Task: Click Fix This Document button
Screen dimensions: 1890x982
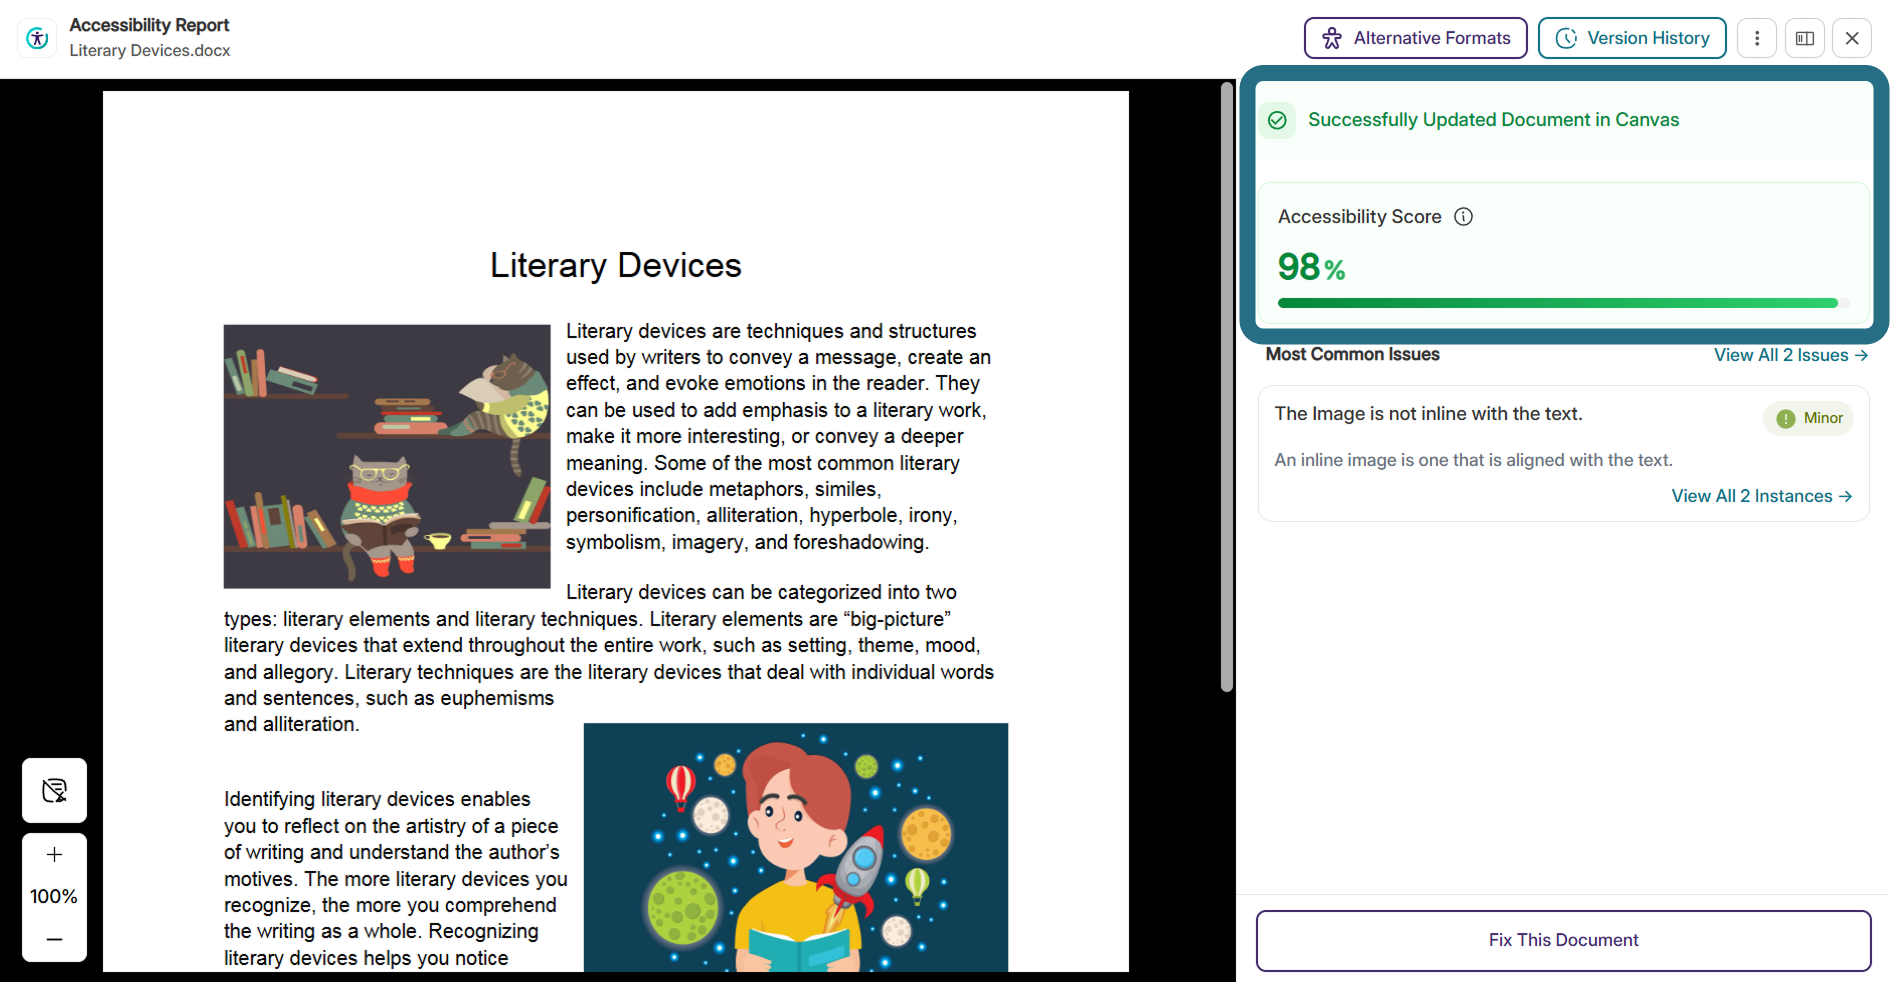Action: [1563, 940]
